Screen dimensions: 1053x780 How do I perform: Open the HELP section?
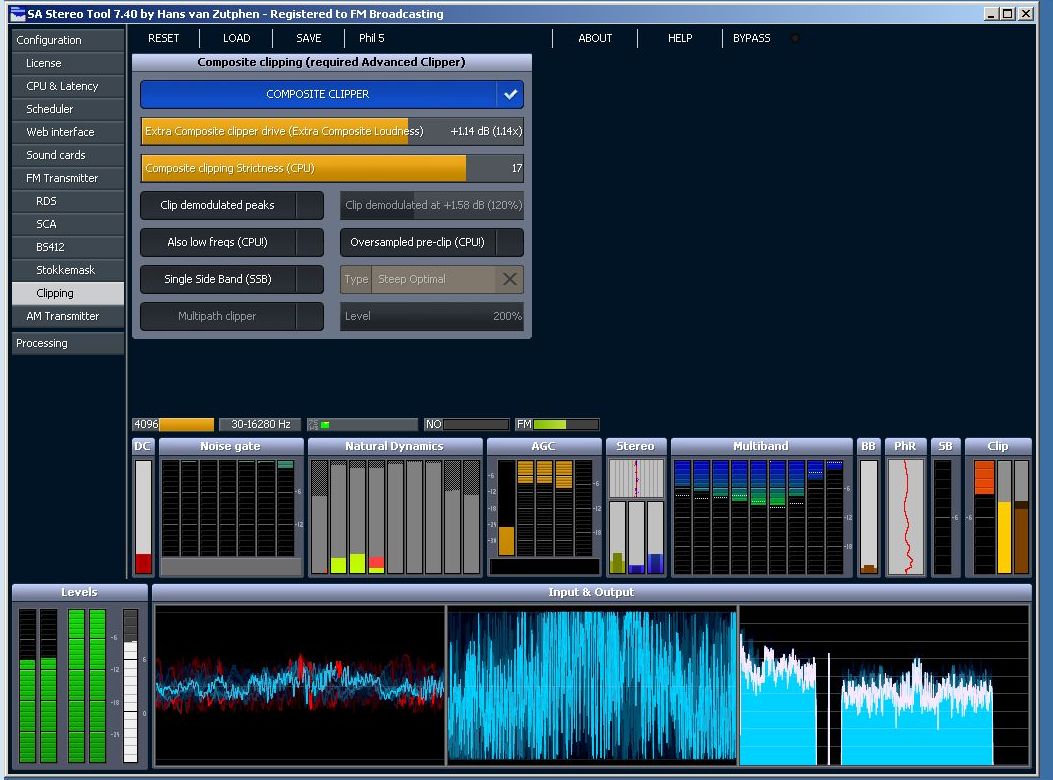(x=680, y=38)
